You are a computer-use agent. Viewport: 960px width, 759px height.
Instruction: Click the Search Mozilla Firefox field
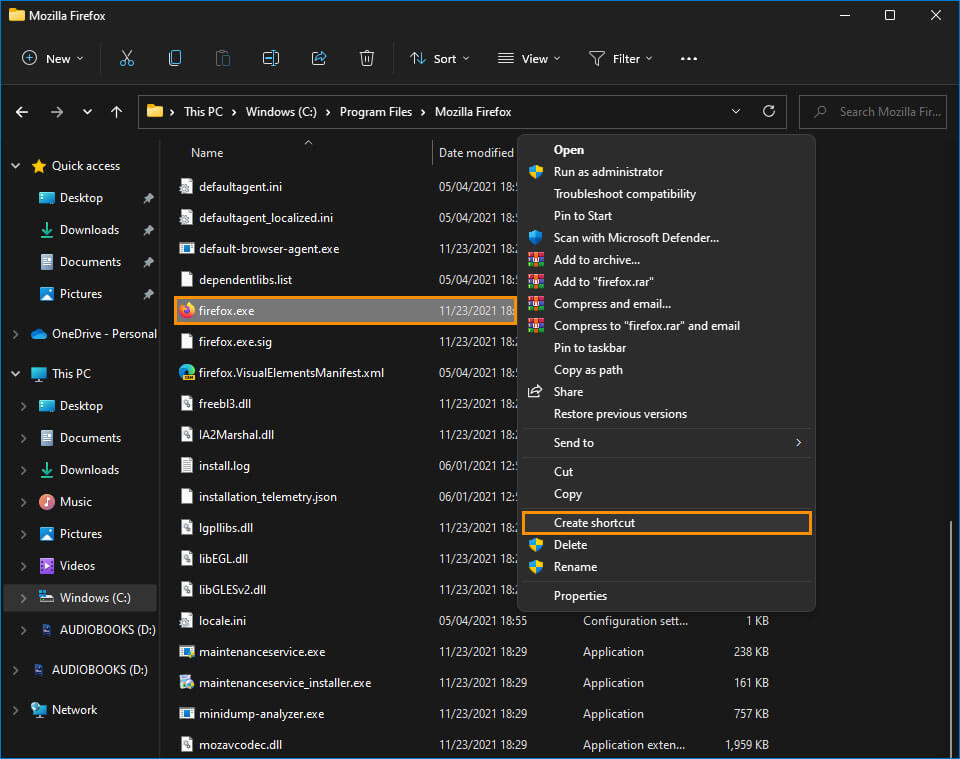pyautogui.click(x=873, y=112)
